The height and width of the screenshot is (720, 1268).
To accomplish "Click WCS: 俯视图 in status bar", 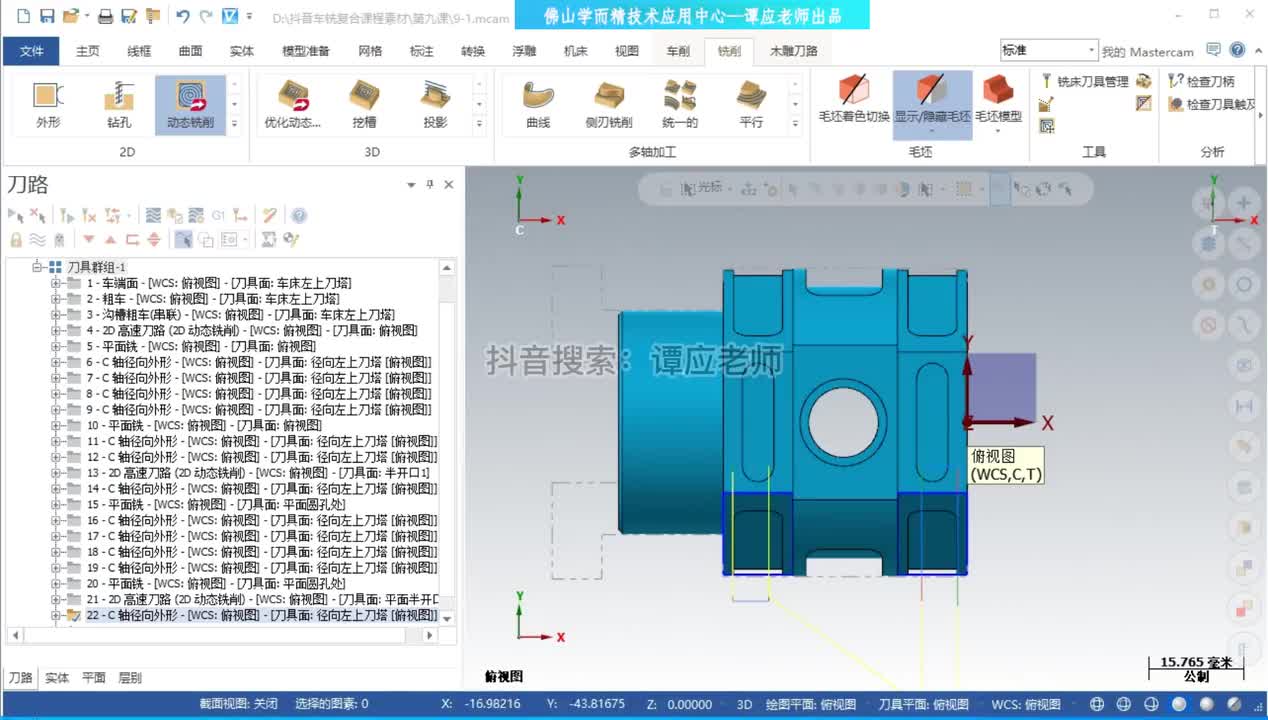I will [x=1026, y=704].
